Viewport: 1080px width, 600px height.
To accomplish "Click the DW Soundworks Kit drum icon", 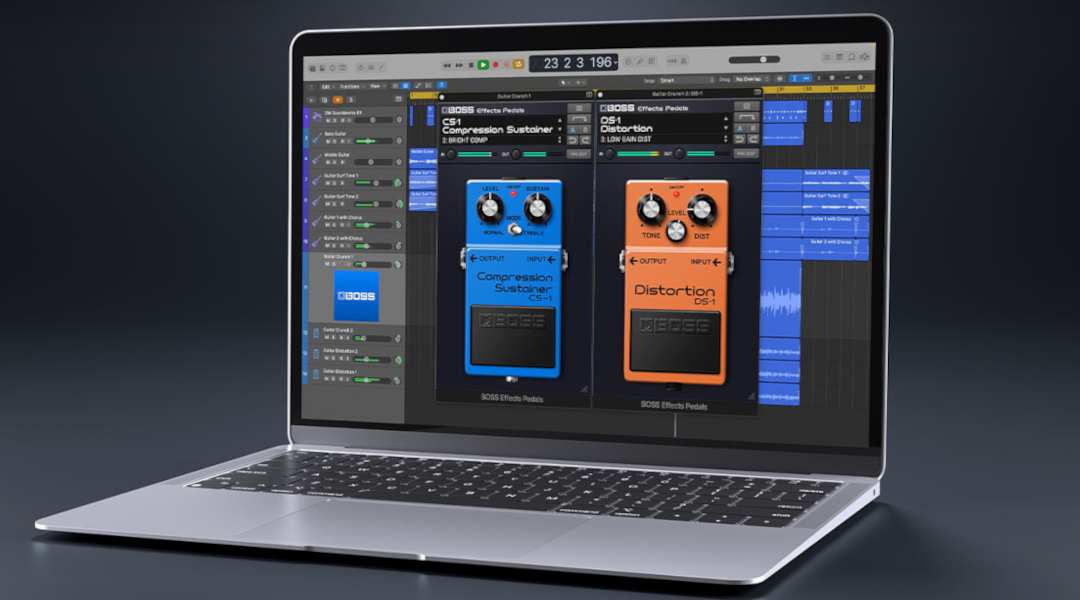I will pyautogui.click(x=317, y=117).
